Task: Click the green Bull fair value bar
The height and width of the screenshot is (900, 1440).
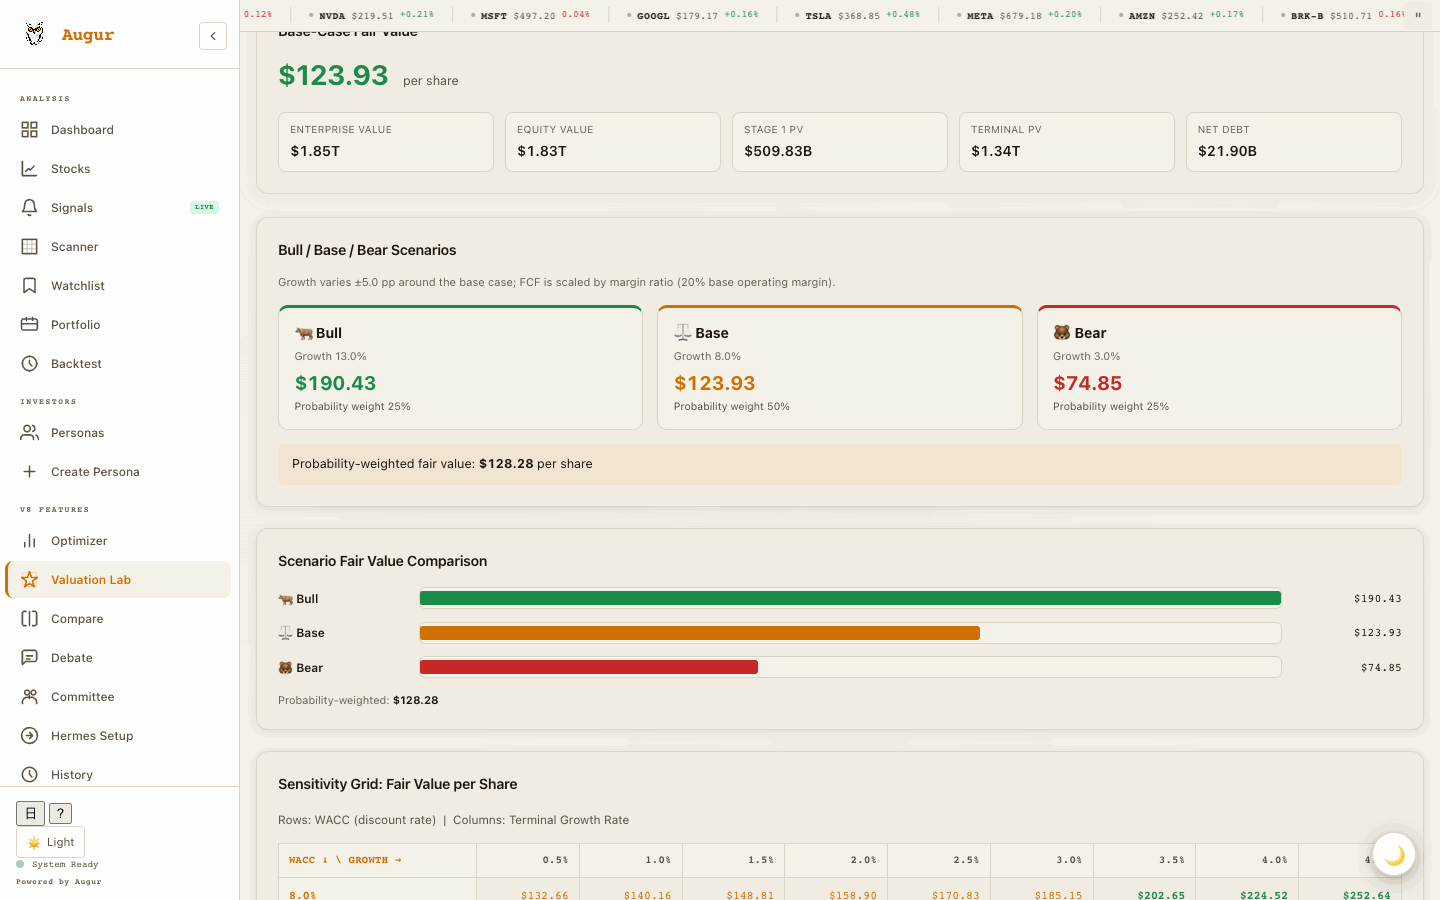Action: click(x=850, y=599)
